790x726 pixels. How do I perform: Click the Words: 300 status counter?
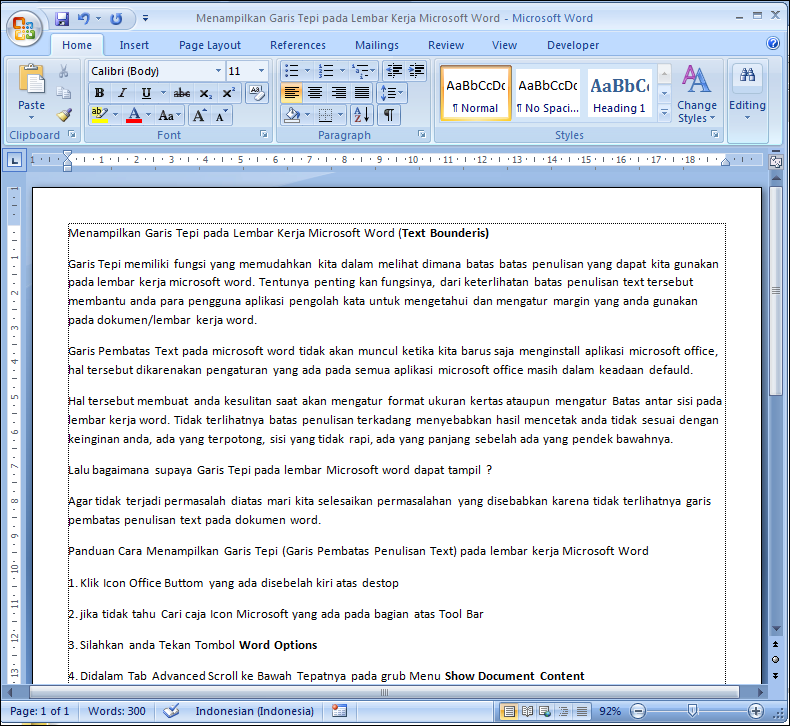point(116,711)
